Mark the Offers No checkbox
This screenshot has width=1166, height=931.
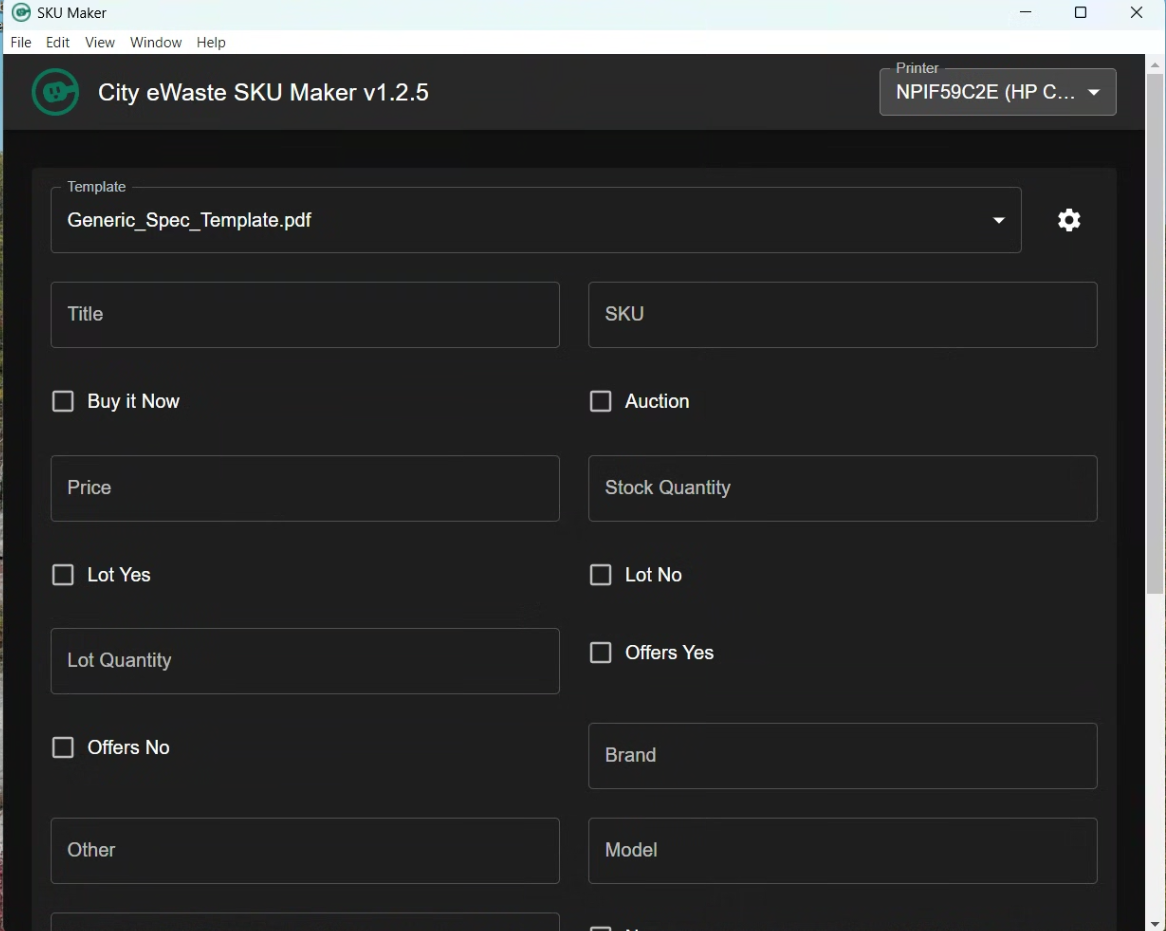tap(63, 748)
